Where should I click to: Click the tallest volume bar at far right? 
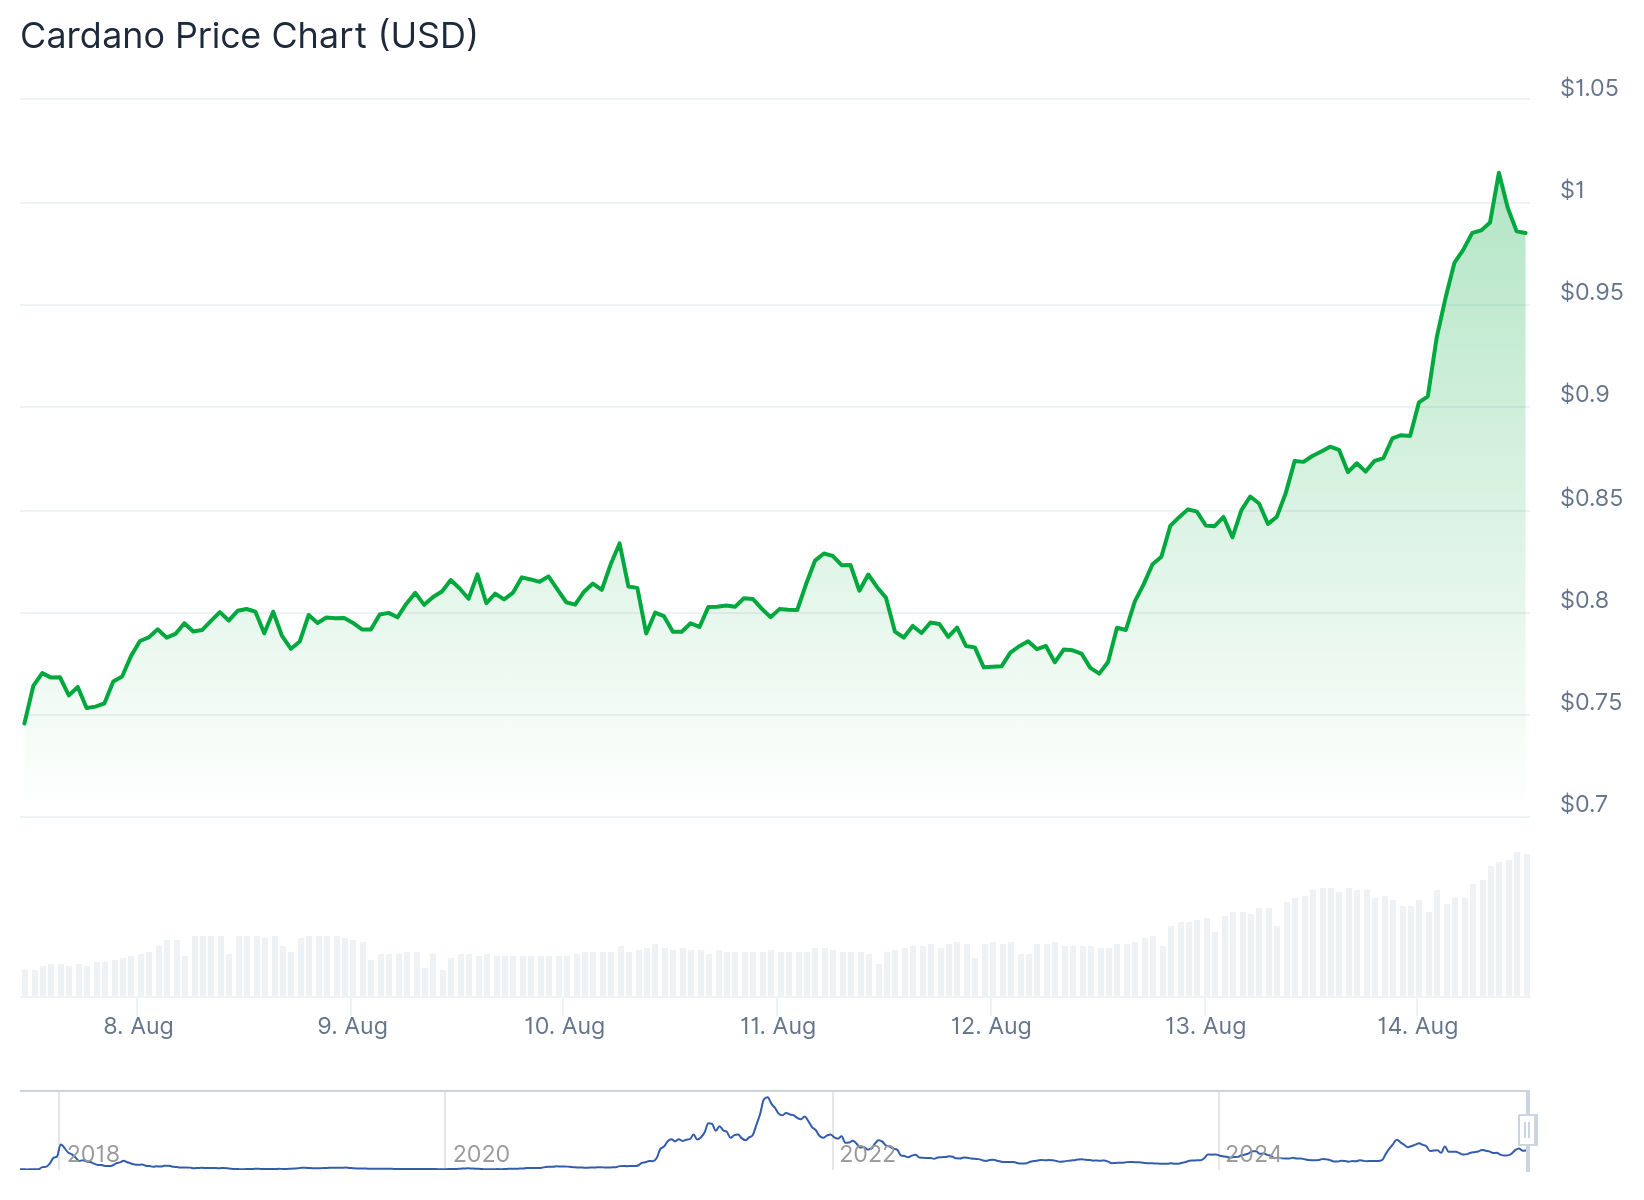point(1518,924)
